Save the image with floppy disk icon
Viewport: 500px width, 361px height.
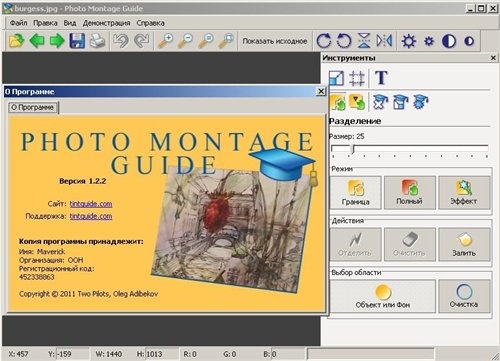(77, 41)
